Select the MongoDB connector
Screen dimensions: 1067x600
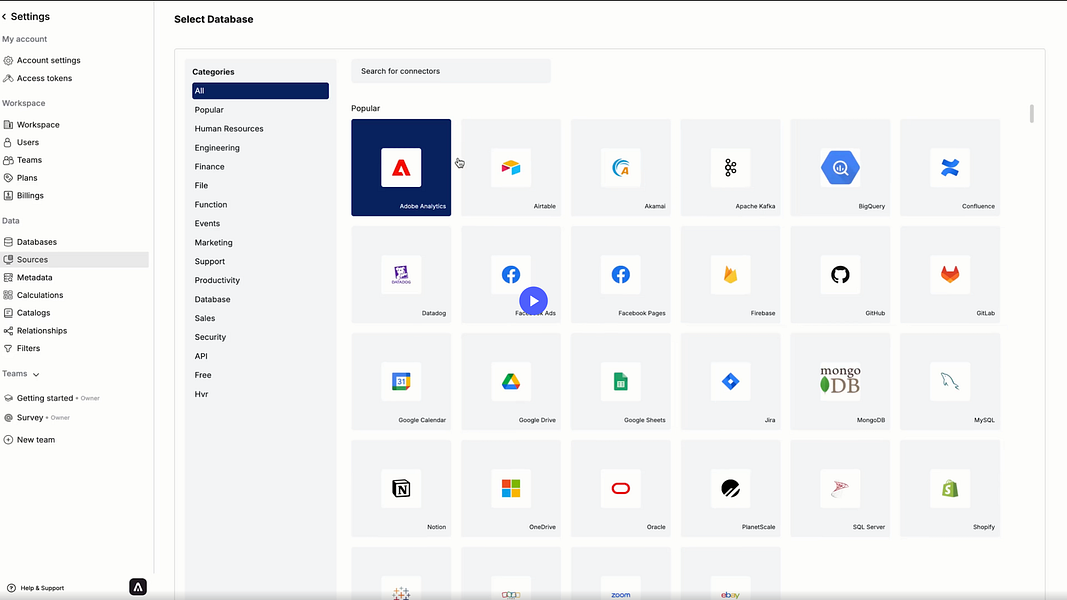tap(840, 381)
